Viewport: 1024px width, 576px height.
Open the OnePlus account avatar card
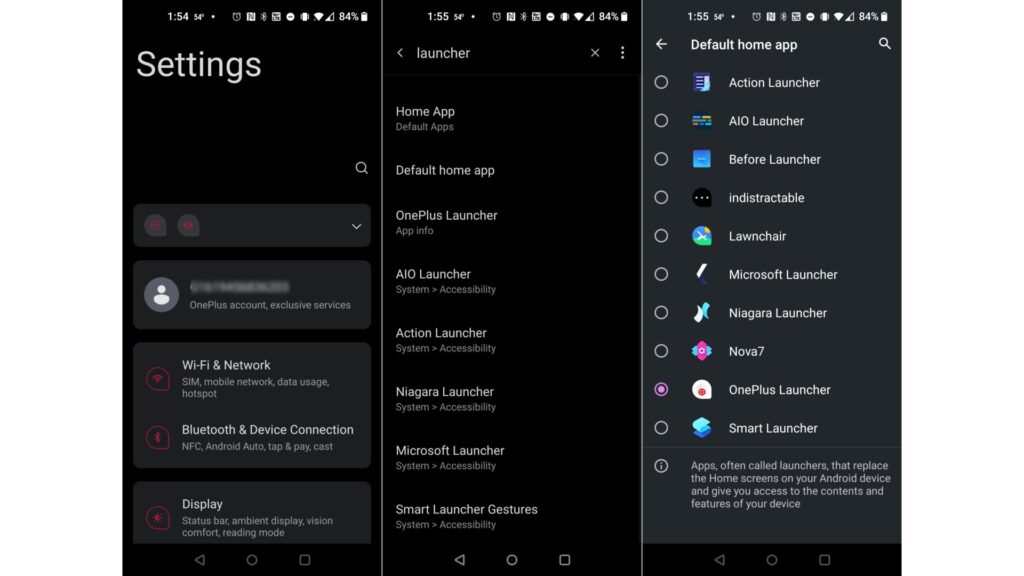point(252,295)
